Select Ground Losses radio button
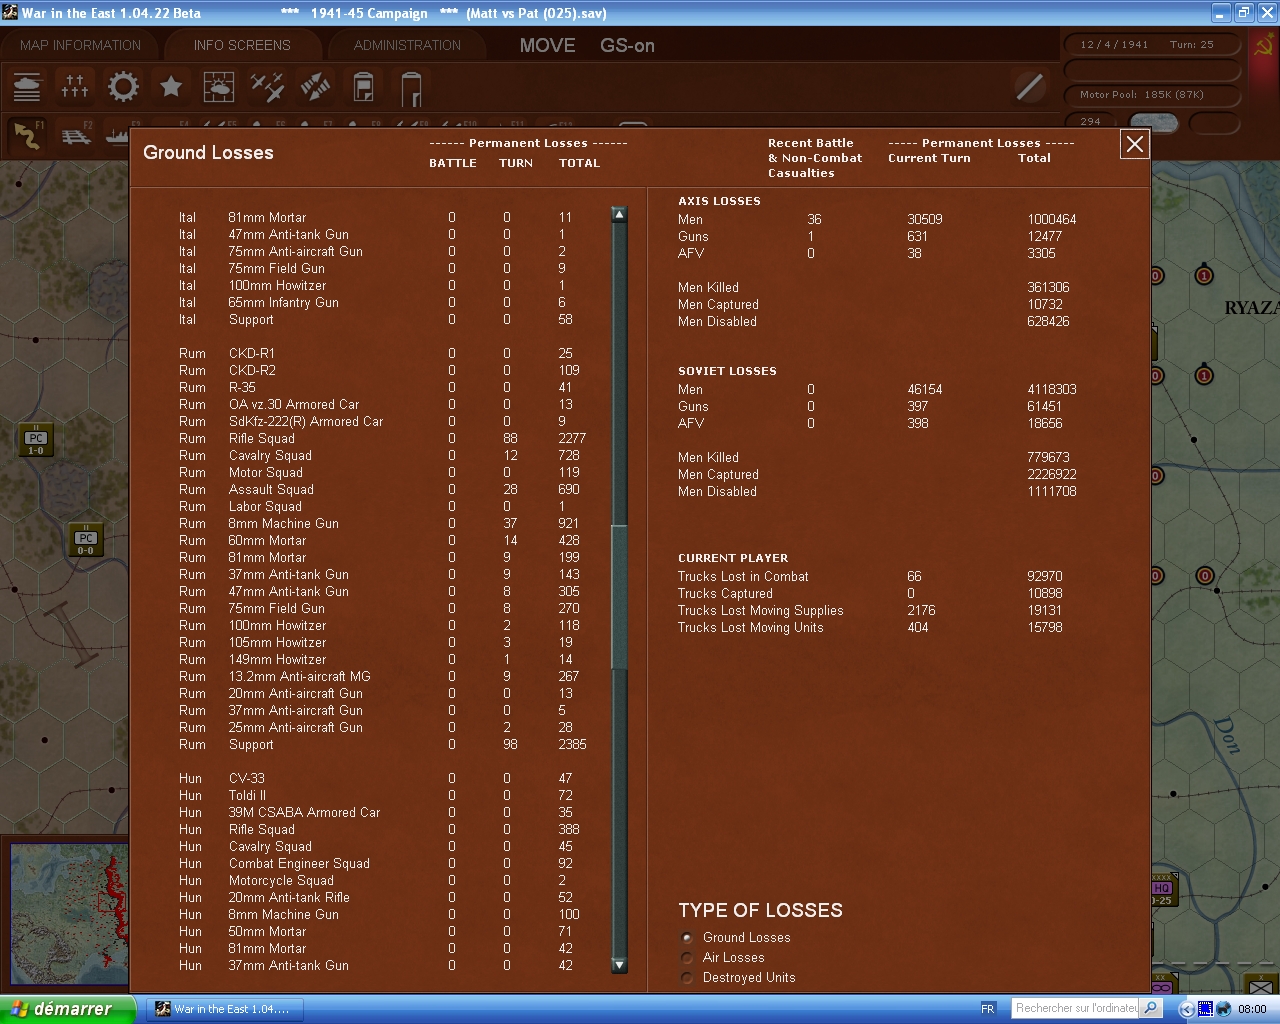The image size is (1280, 1024). (x=686, y=938)
